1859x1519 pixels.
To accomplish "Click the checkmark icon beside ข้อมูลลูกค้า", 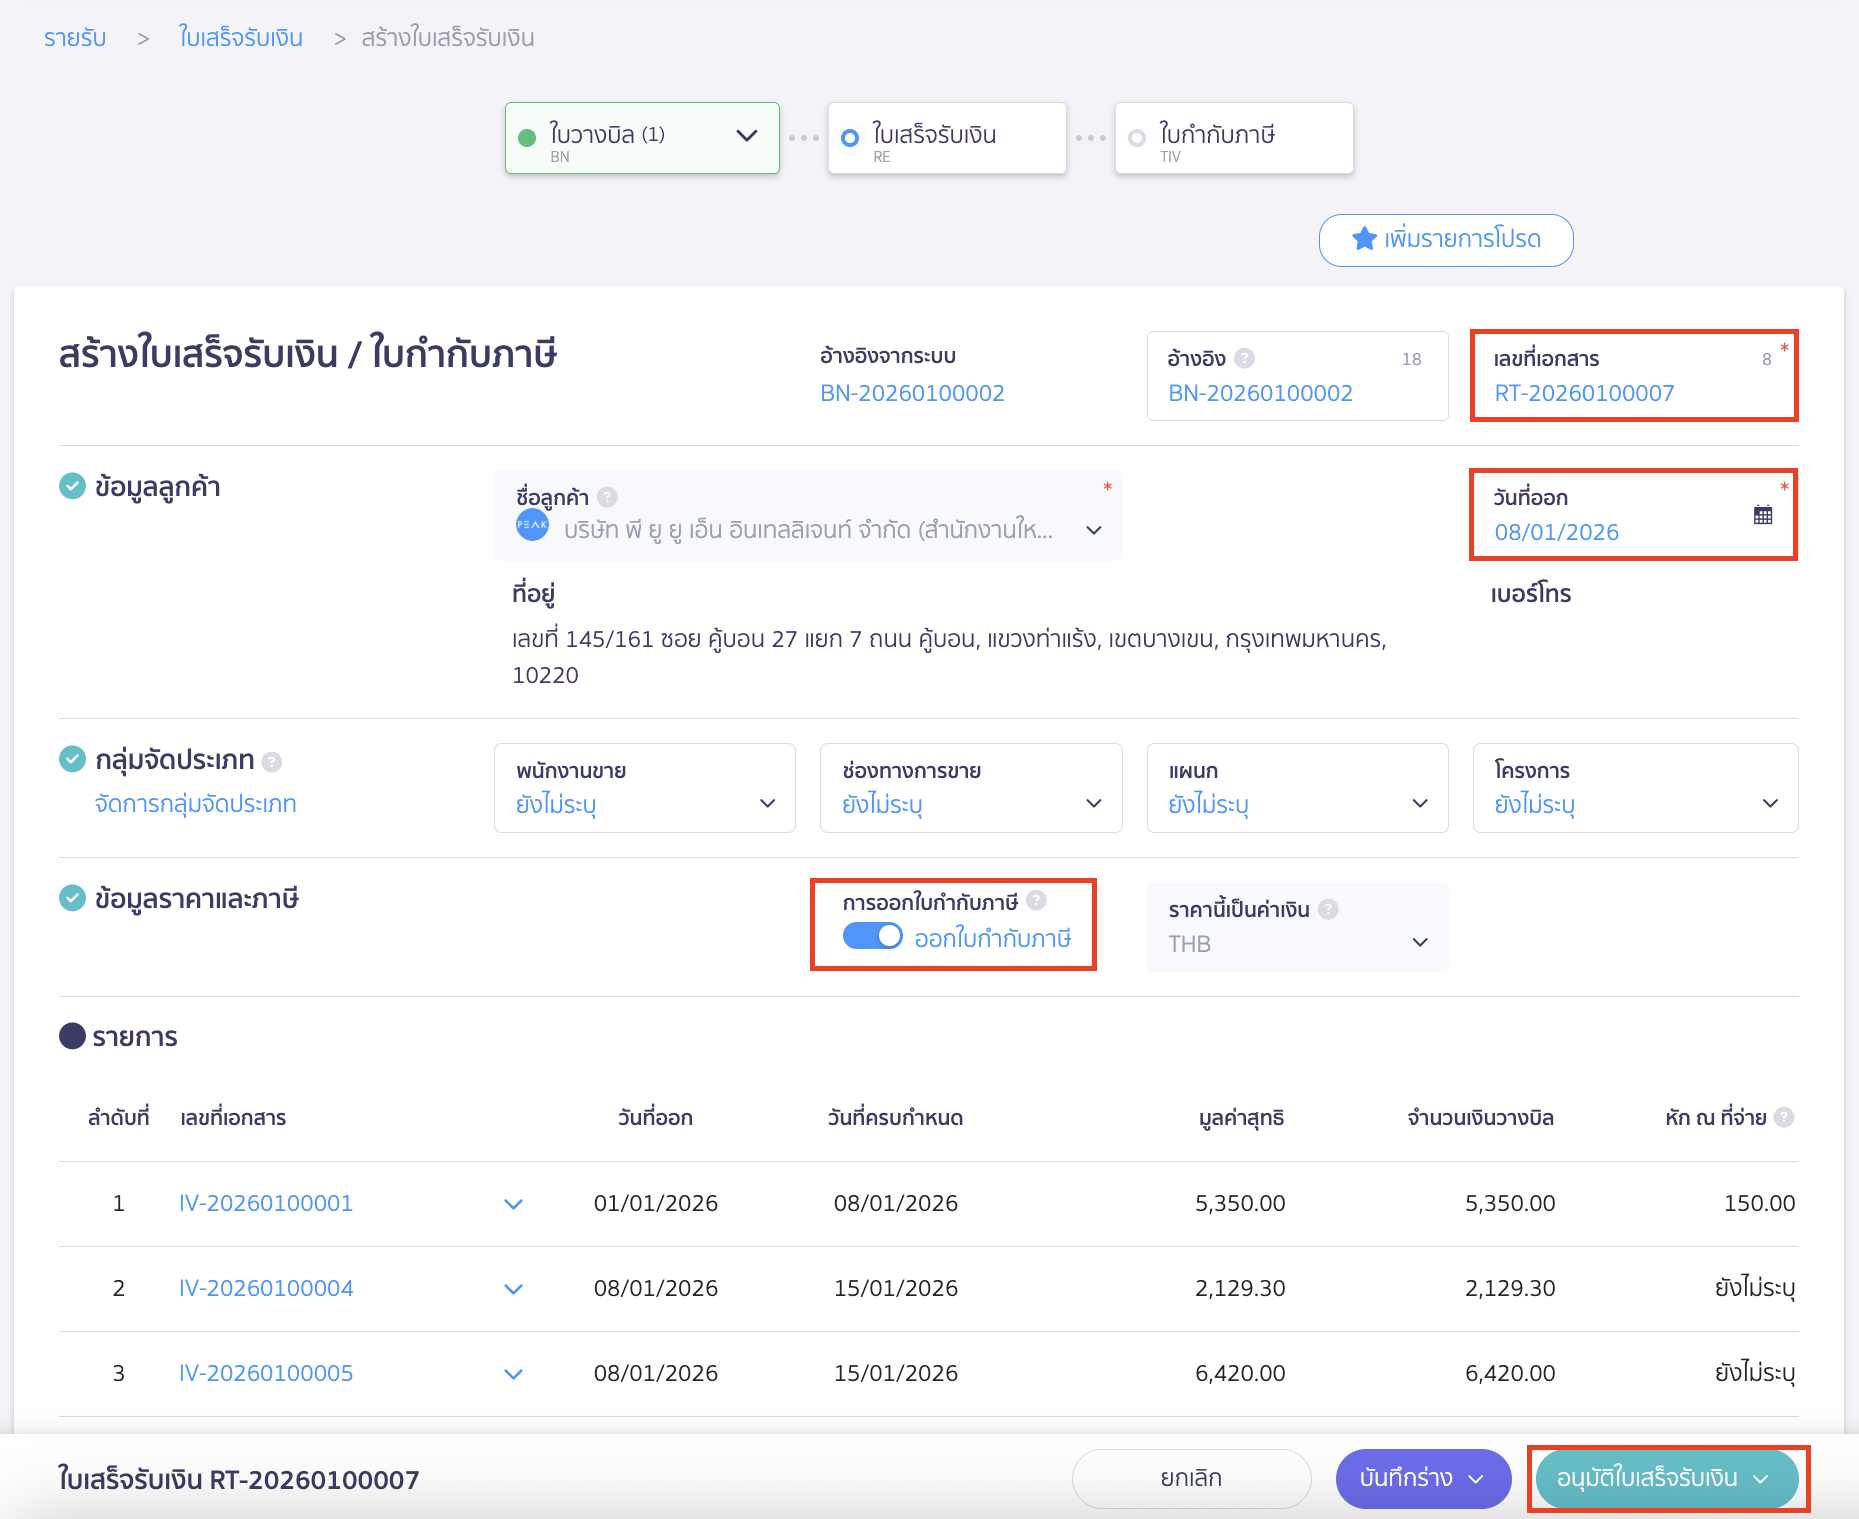I will coord(72,485).
